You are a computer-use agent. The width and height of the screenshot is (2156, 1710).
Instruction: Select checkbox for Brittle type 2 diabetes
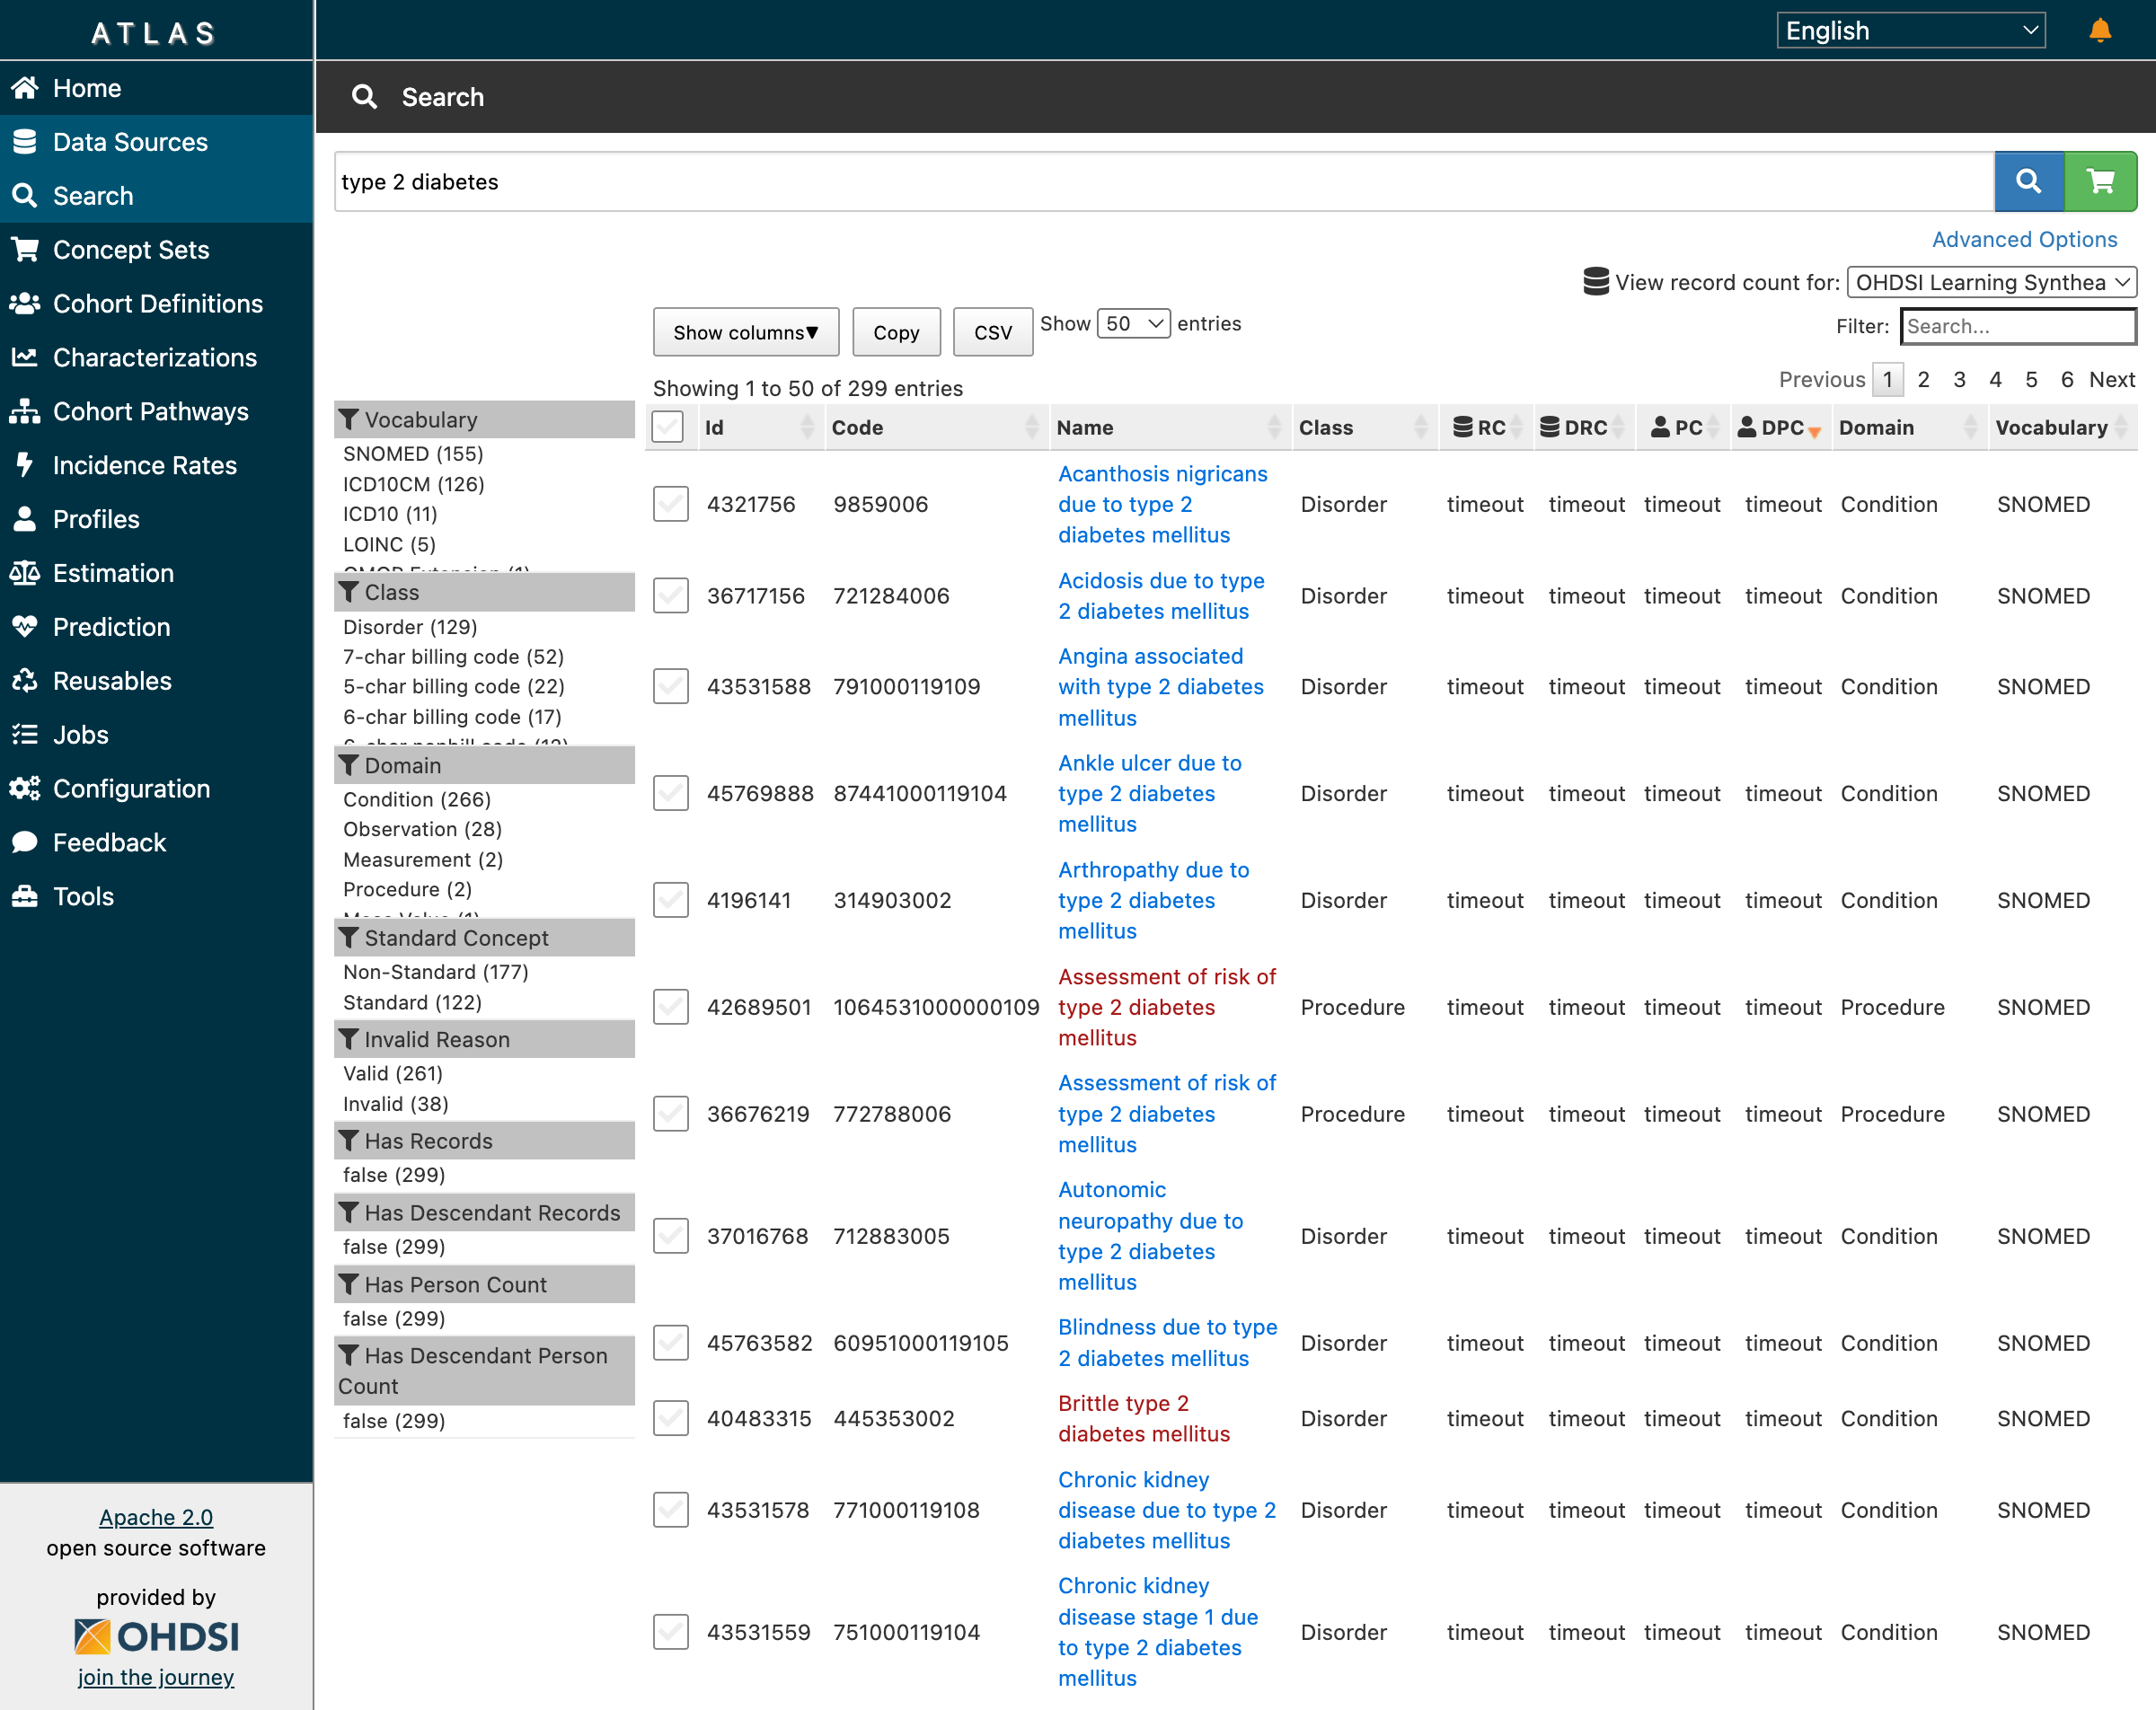point(671,1418)
